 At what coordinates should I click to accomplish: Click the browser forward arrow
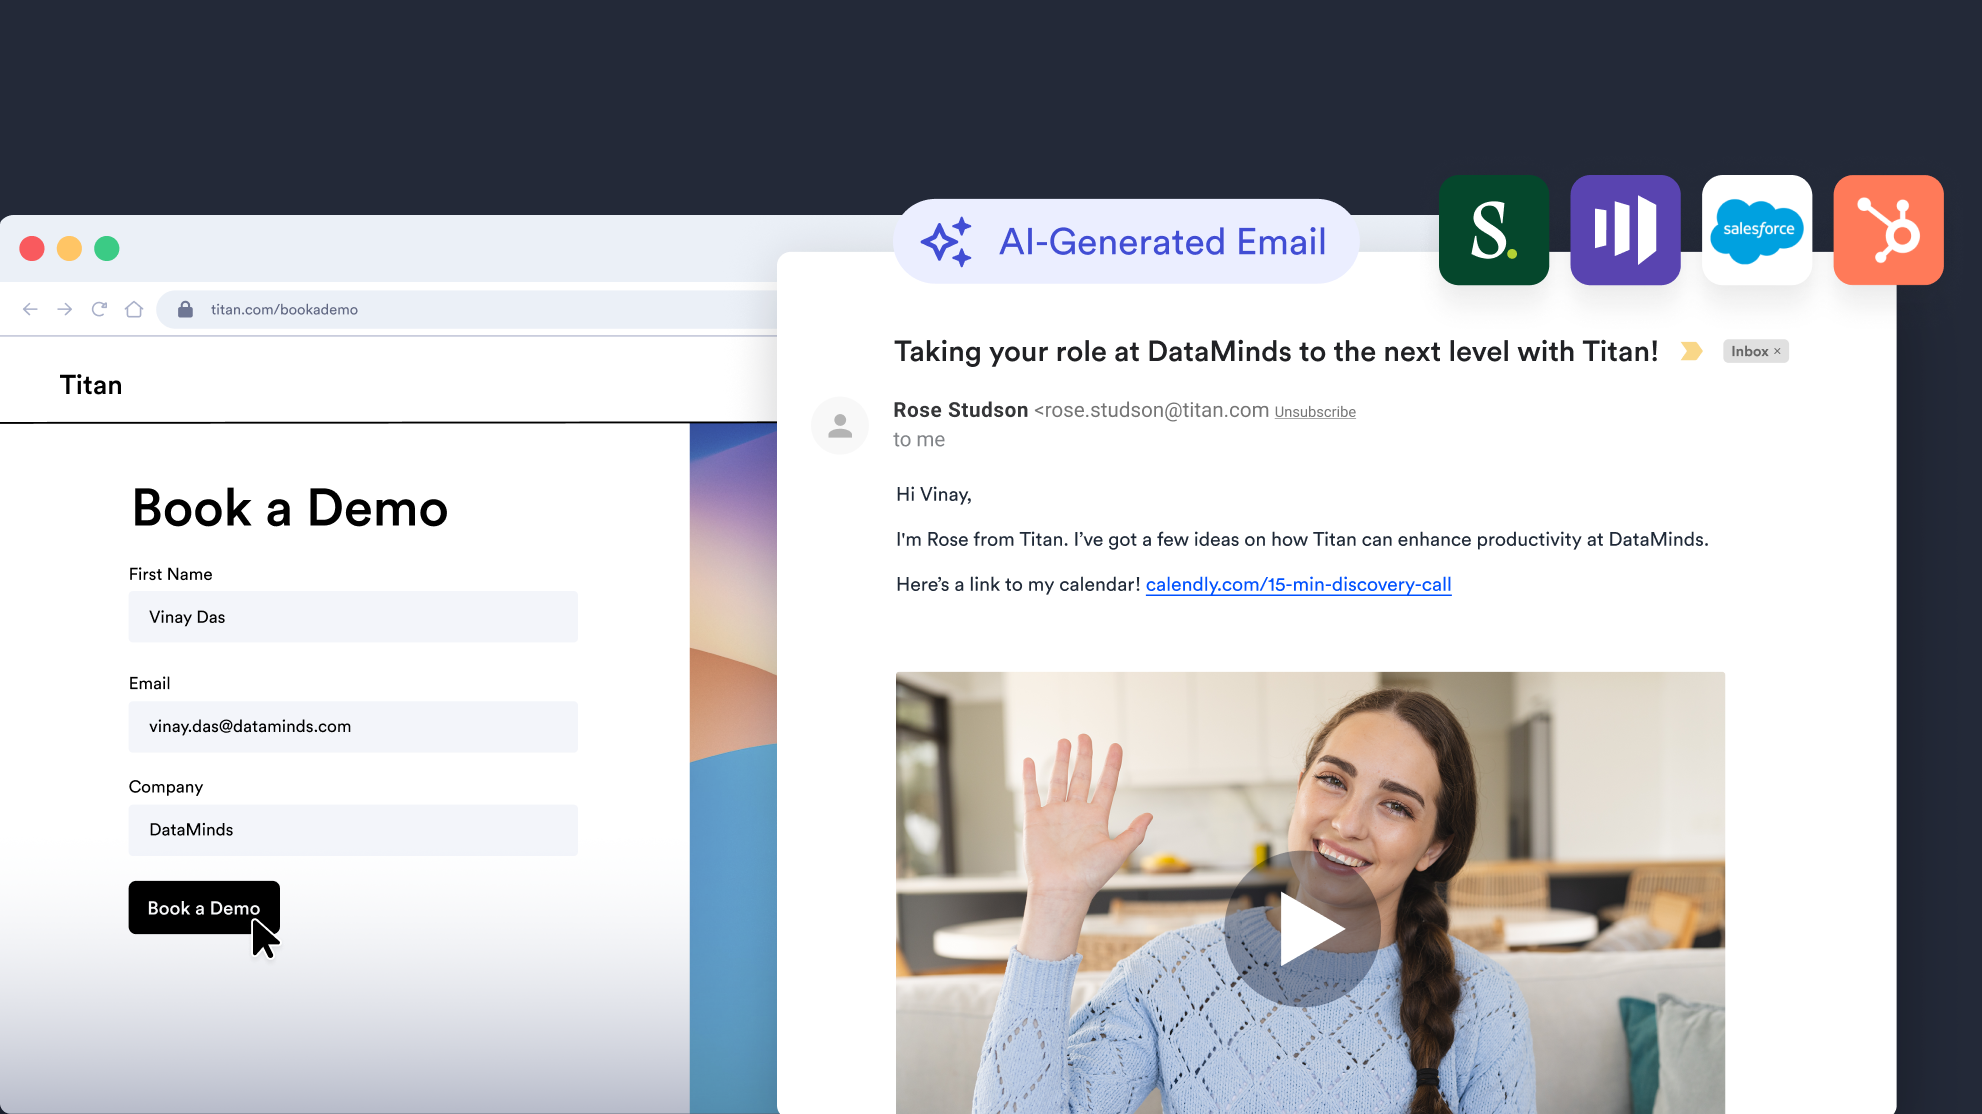(x=65, y=309)
